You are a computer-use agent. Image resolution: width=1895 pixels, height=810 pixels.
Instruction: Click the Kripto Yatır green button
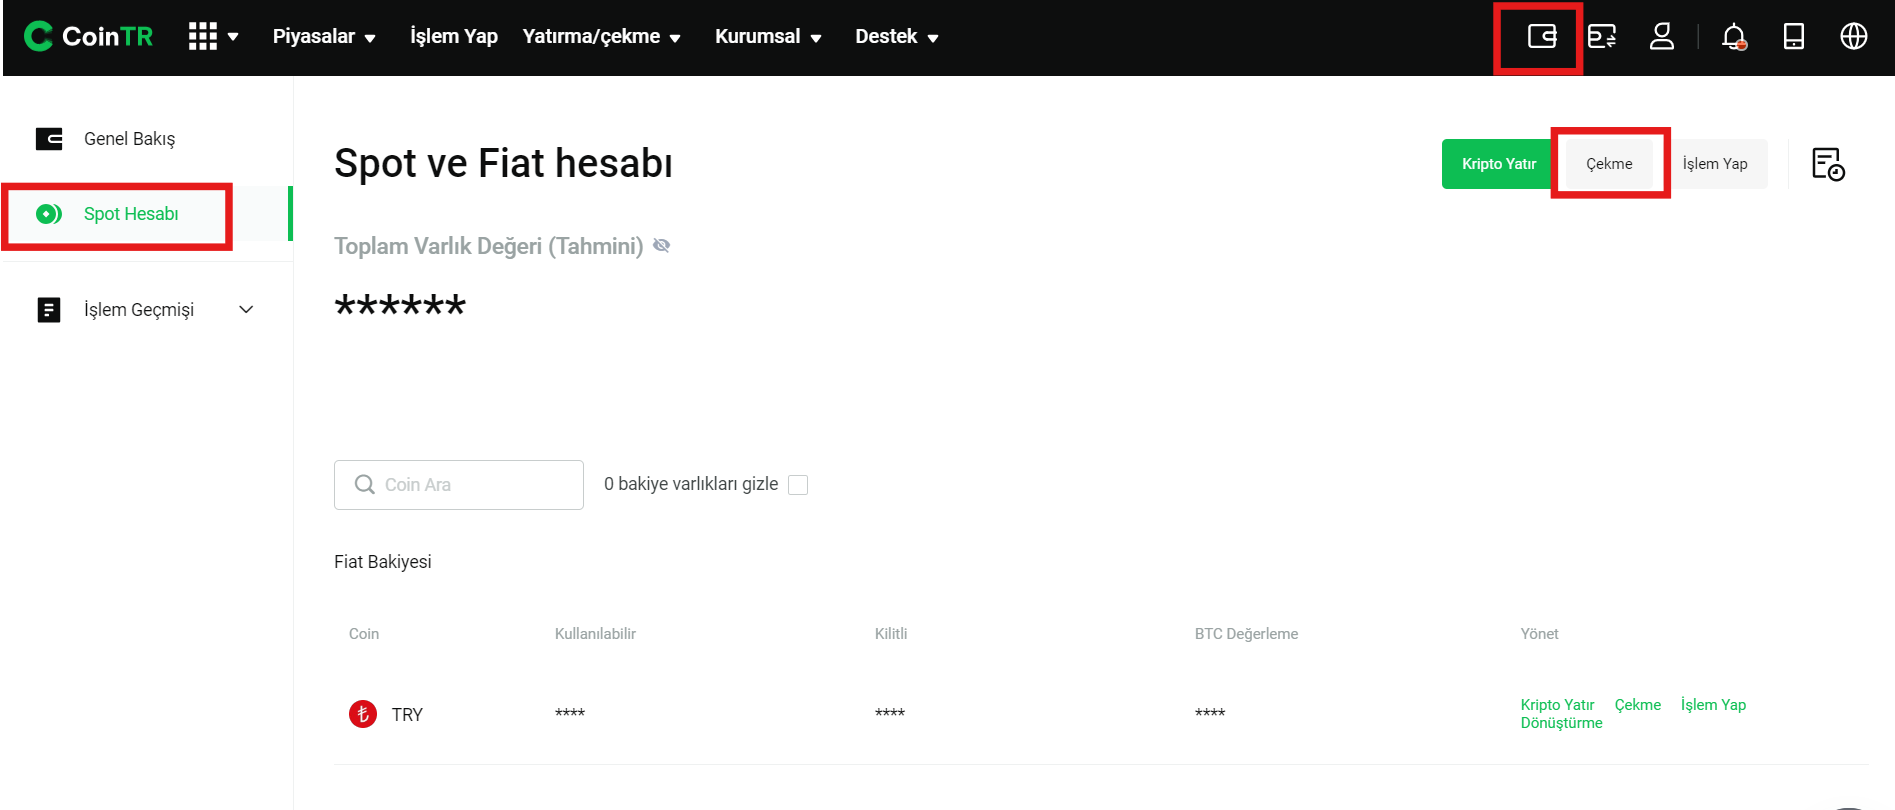pyautogui.click(x=1498, y=164)
